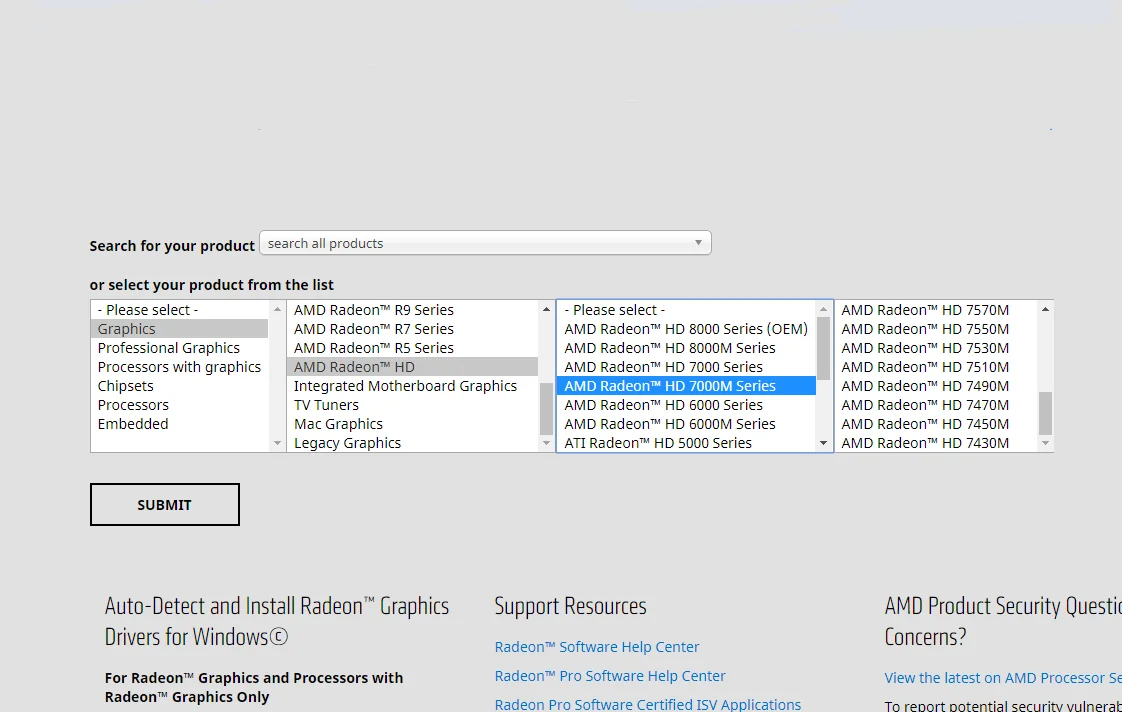Select AMD Radeon HD 7550M model
The width and height of the screenshot is (1122, 712).
[x=936, y=328]
